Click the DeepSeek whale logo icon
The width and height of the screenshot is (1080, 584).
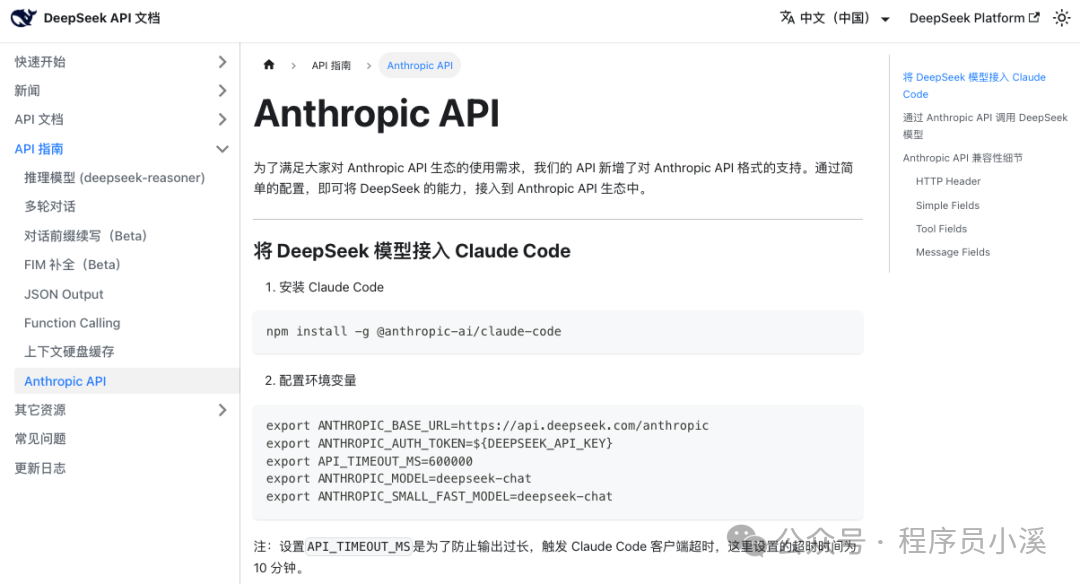coord(23,18)
